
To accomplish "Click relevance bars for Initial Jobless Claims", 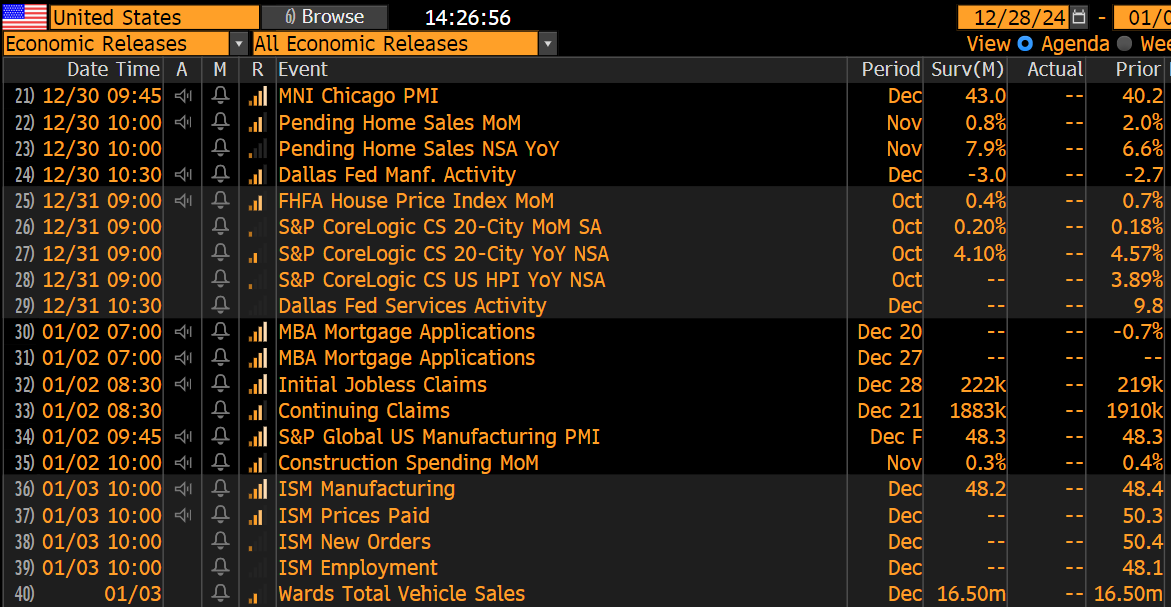I will click(x=258, y=385).
